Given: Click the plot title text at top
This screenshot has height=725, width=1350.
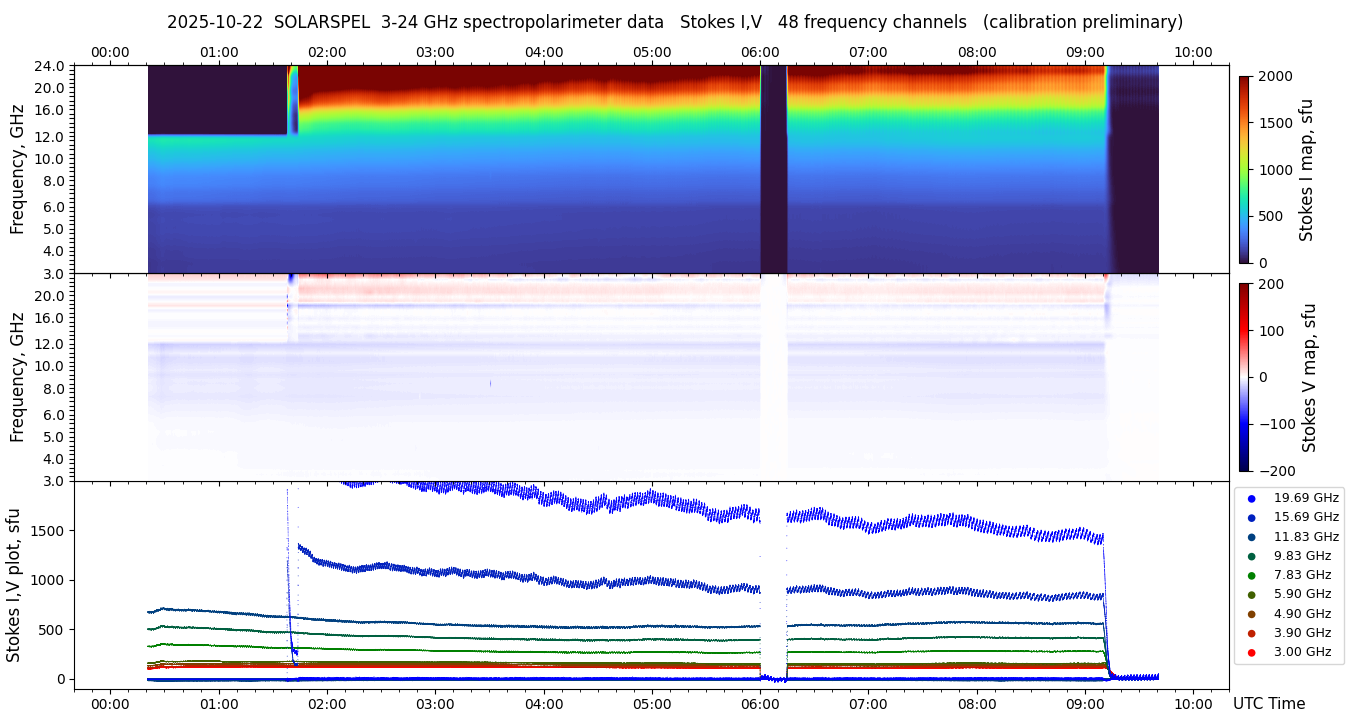Looking at the screenshot, I should tap(675, 22).
